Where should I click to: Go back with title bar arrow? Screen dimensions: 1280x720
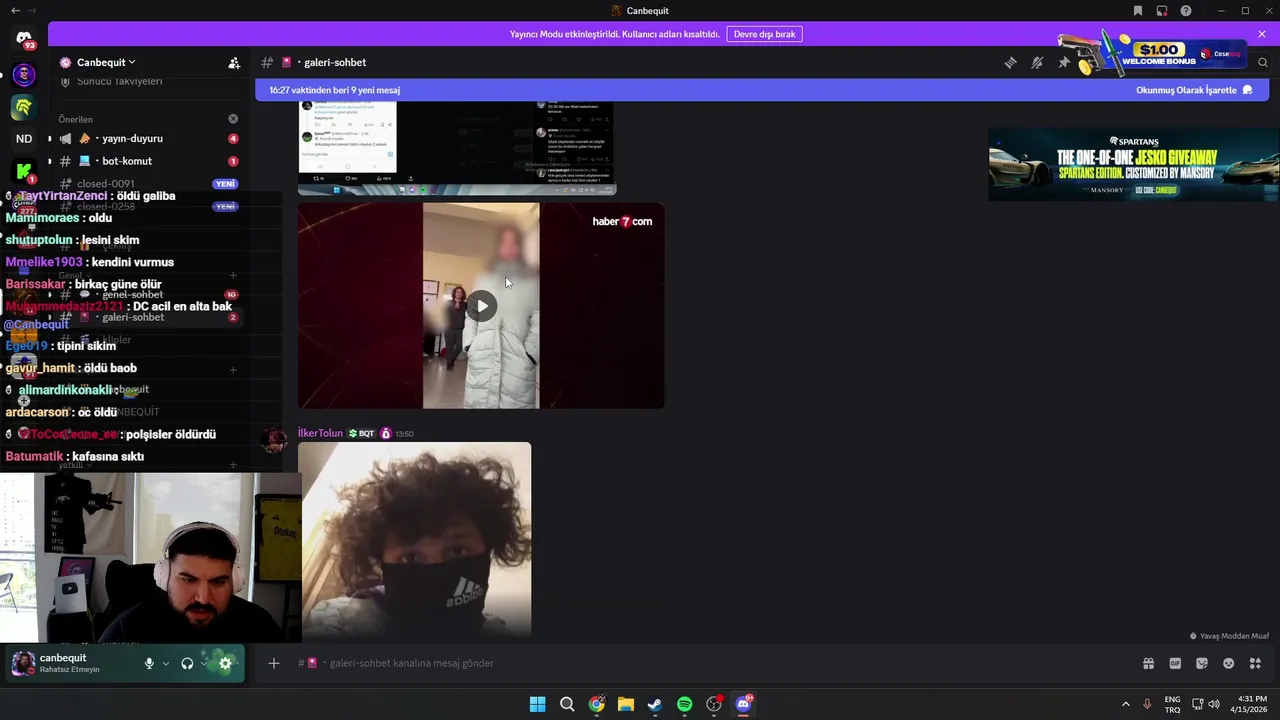[x=15, y=10]
